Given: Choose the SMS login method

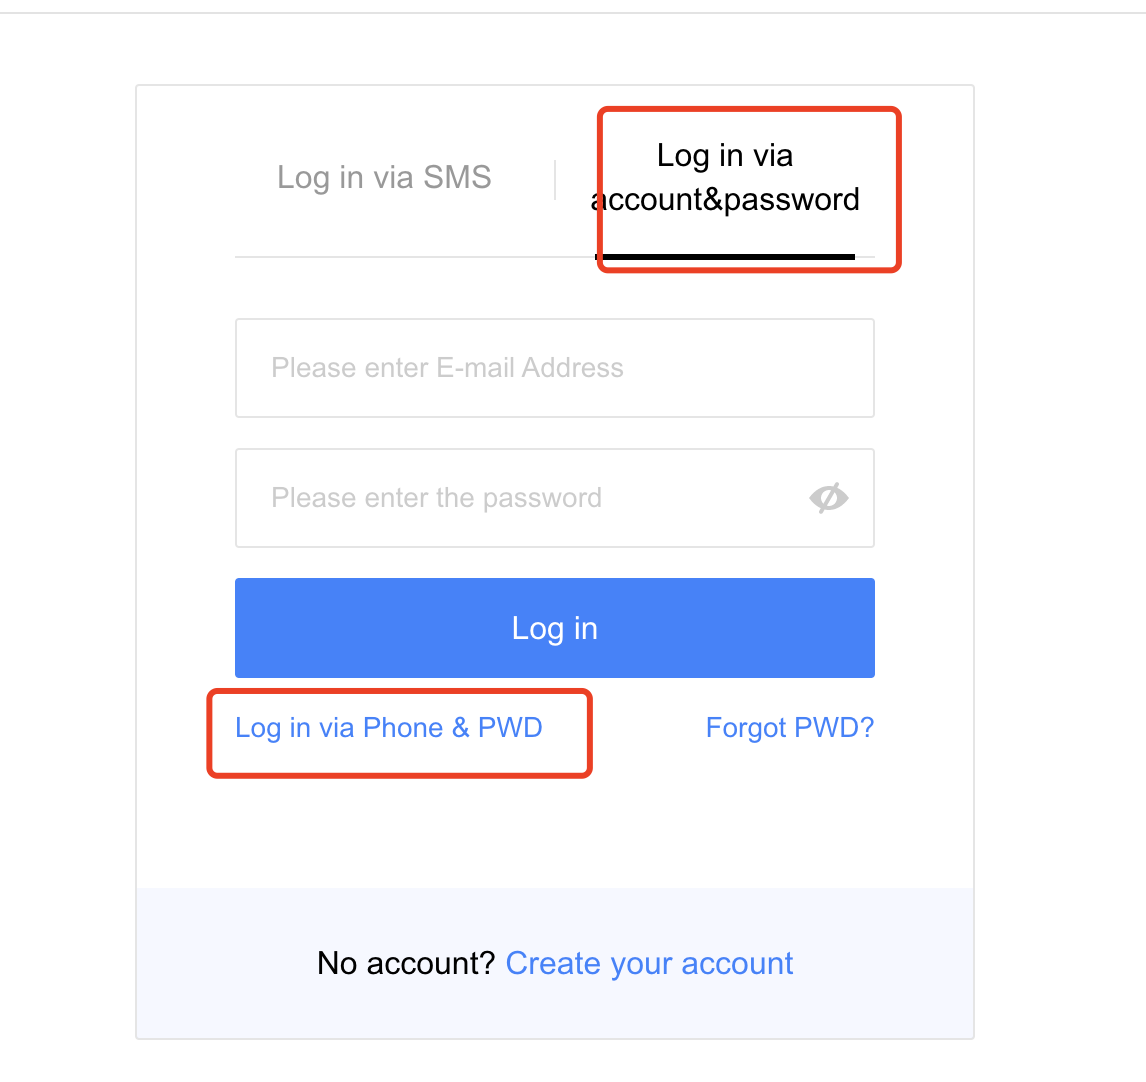Looking at the screenshot, I should click(x=384, y=178).
